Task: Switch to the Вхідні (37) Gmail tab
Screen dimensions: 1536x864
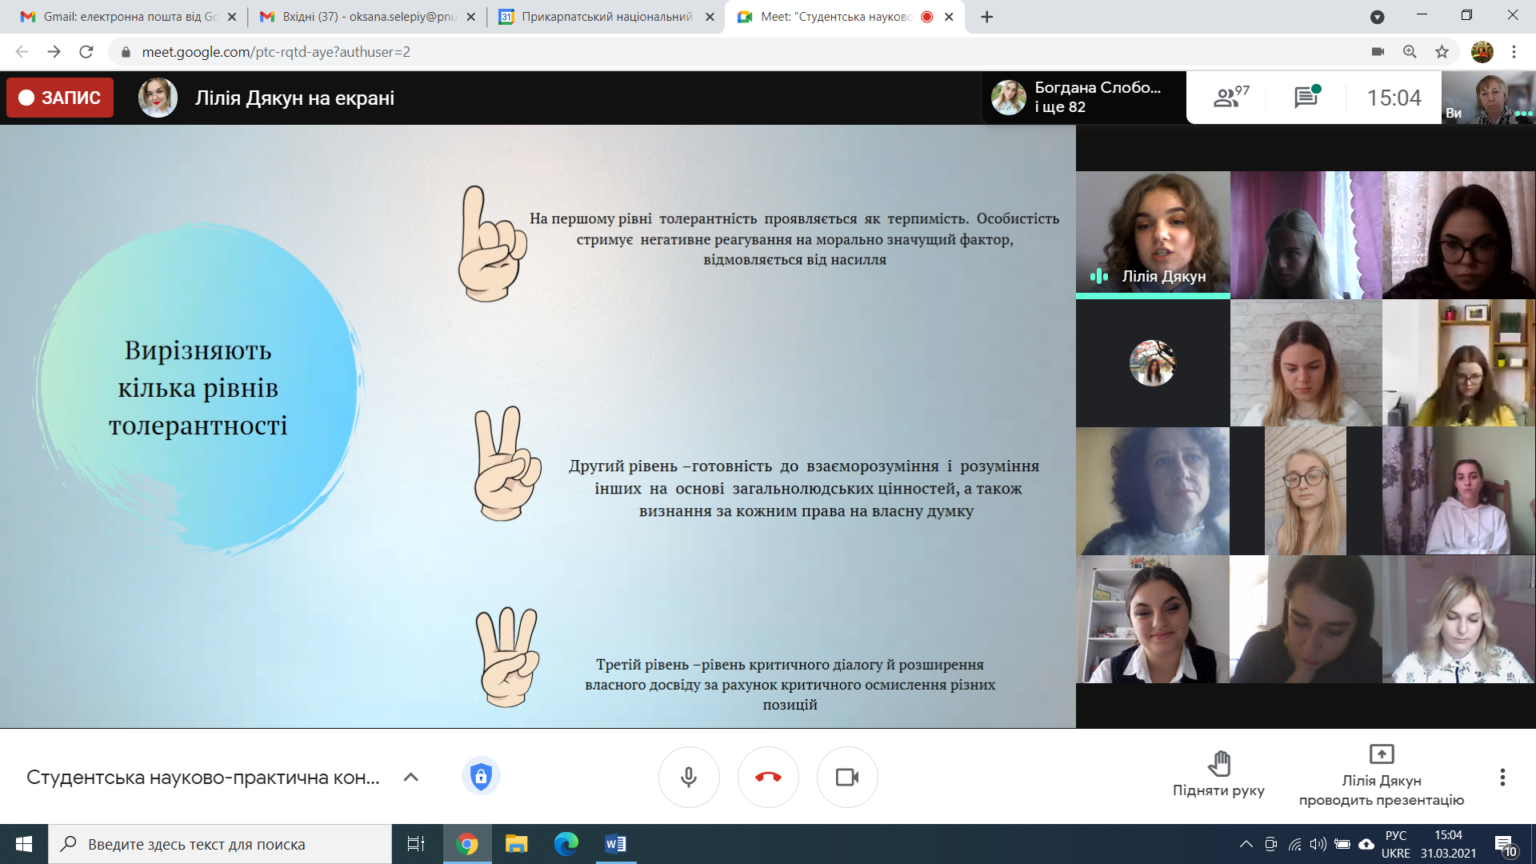Action: coord(363,17)
